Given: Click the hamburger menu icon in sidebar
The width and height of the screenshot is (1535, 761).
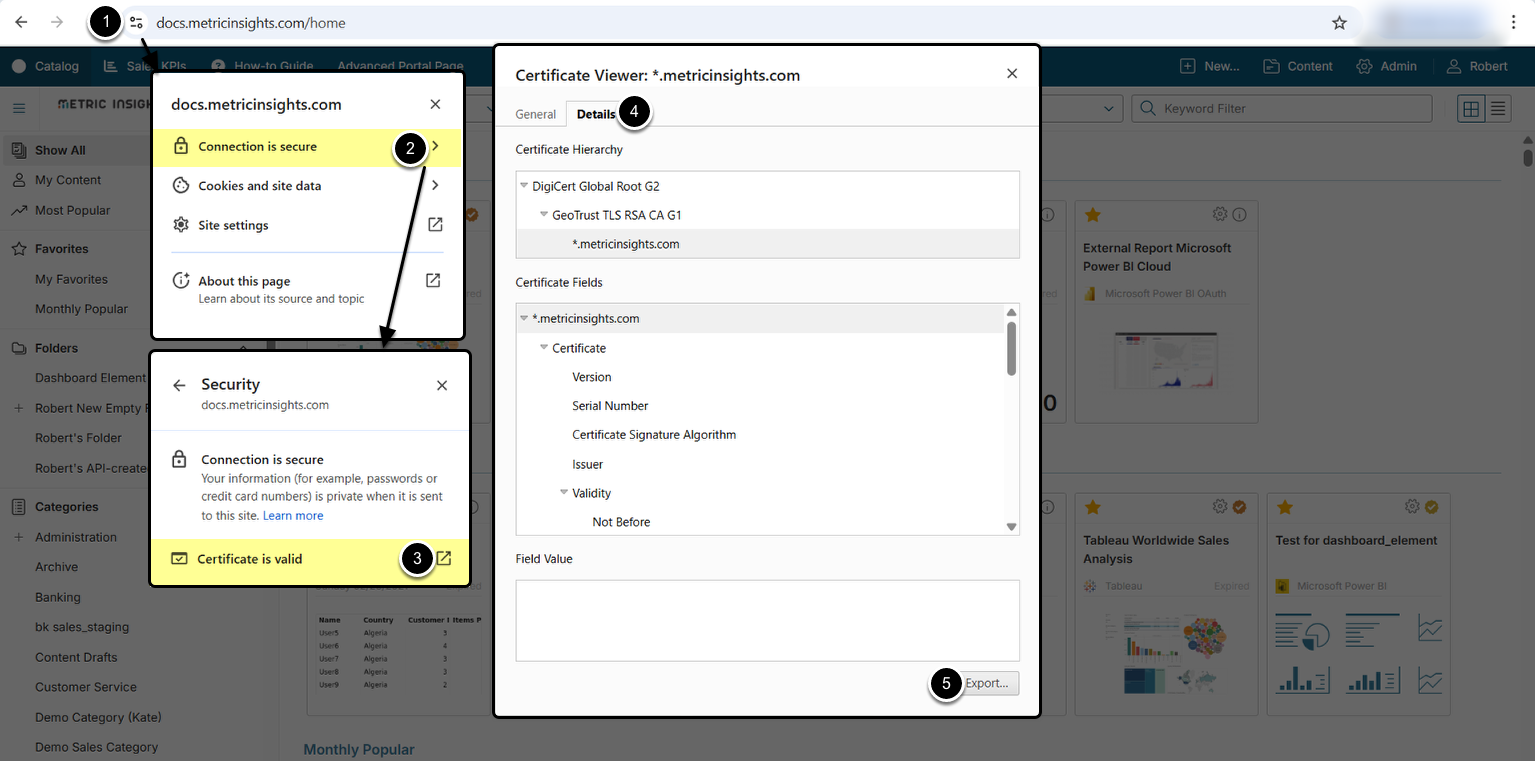Looking at the screenshot, I should [19, 109].
